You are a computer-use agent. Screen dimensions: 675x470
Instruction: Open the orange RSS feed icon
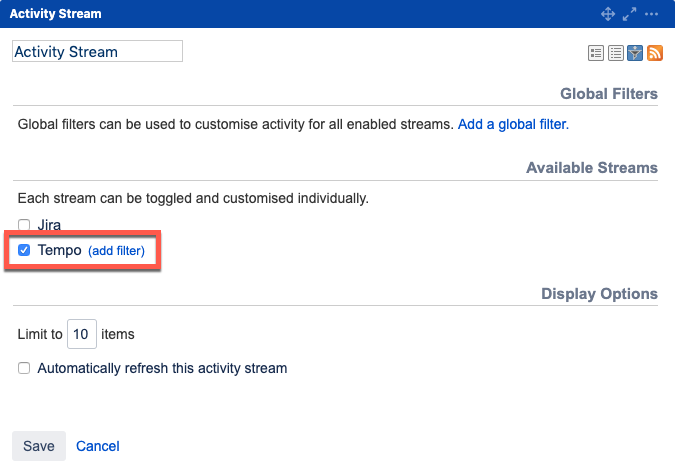pyautogui.click(x=655, y=53)
